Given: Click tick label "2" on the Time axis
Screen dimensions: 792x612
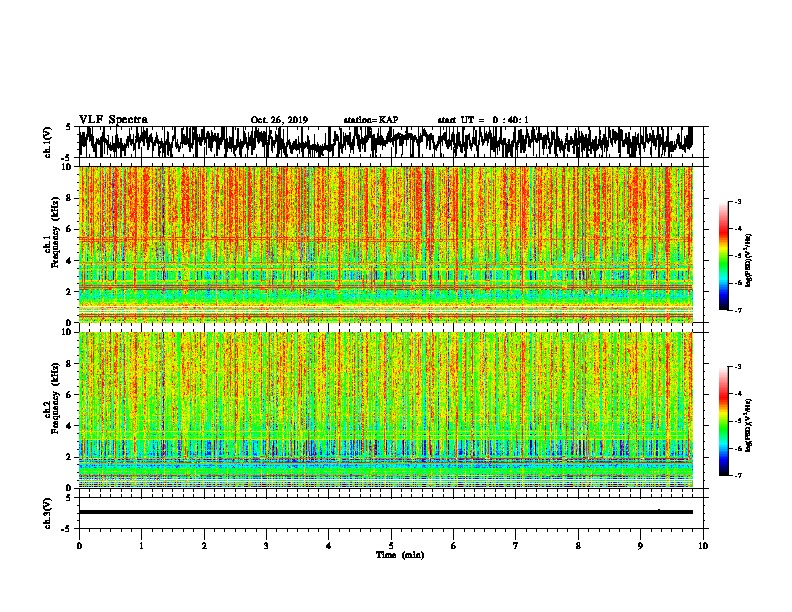Looking at the screenshot, I should pos(204,546).
